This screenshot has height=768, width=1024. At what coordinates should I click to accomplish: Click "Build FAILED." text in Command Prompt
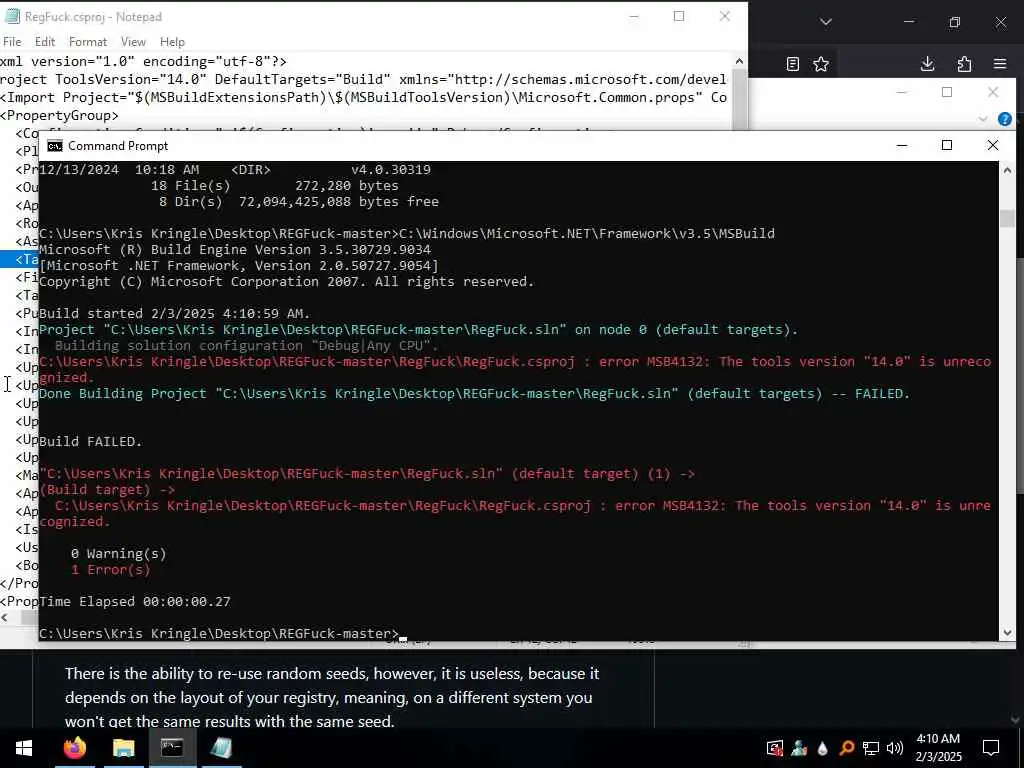91,441
